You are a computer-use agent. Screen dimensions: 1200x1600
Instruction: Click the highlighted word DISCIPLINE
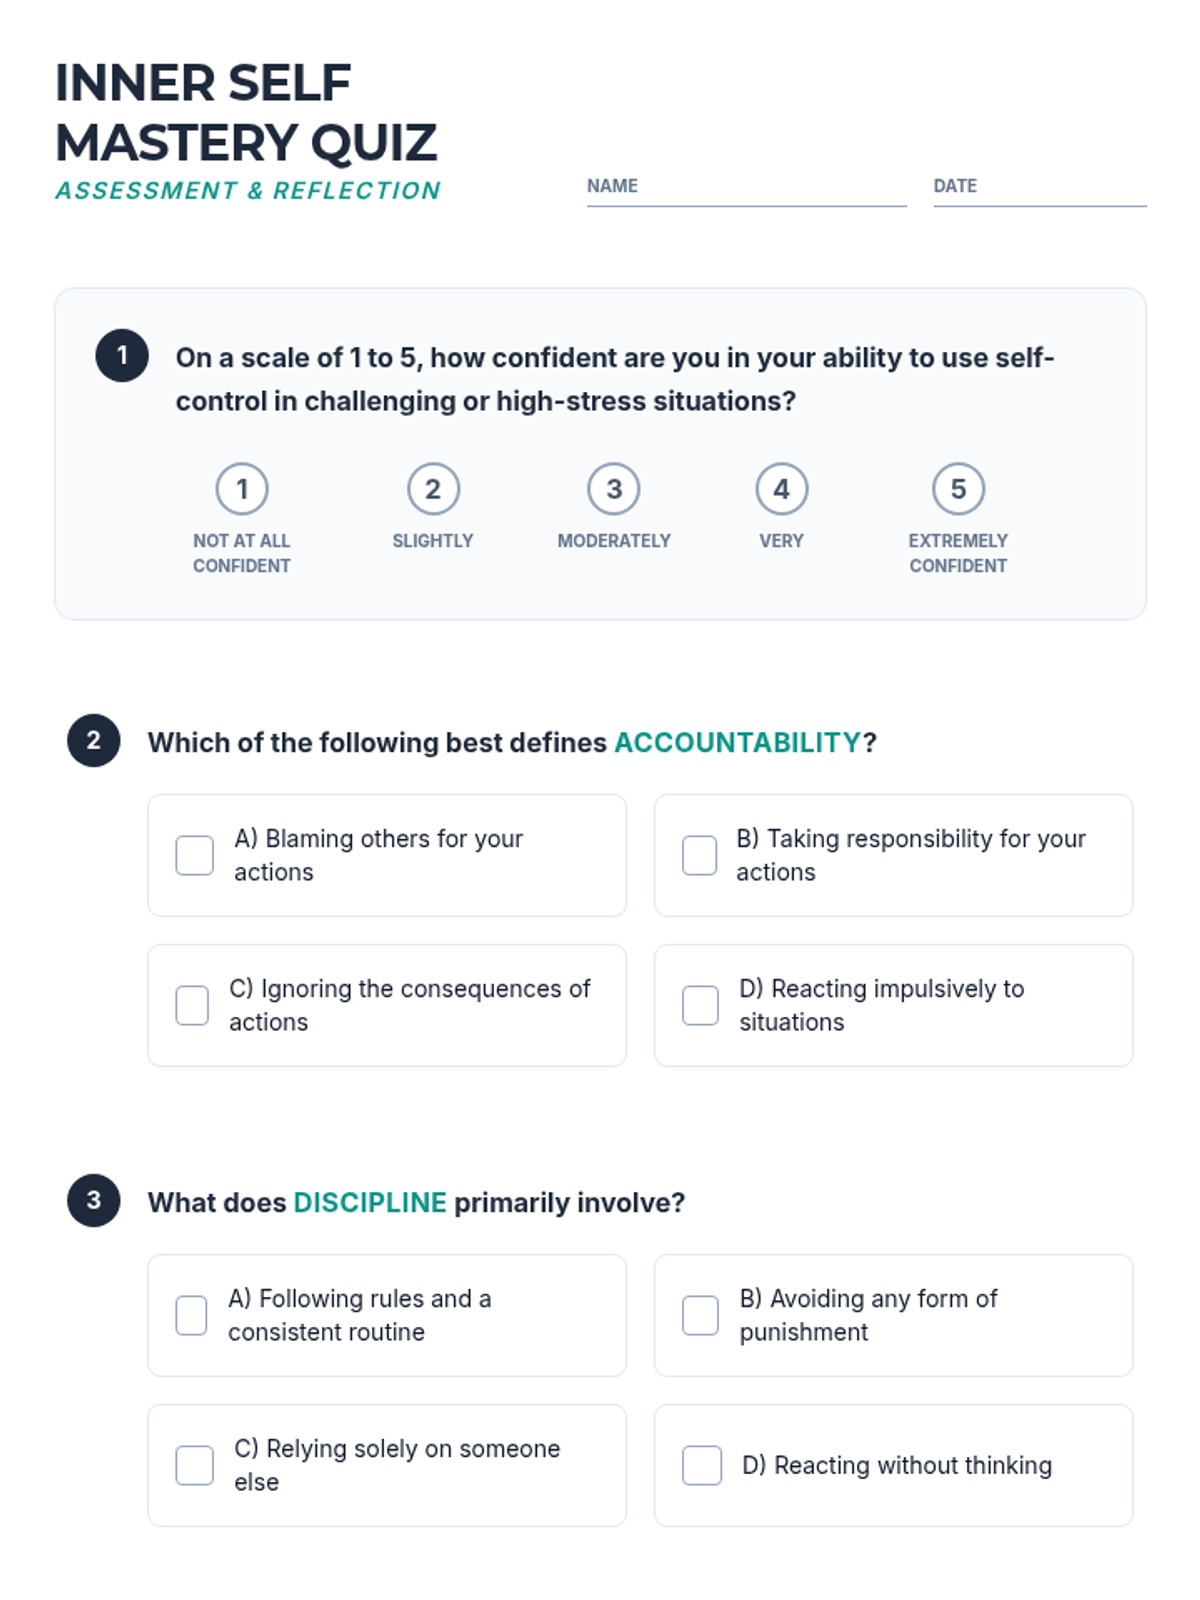(370, 1203)
